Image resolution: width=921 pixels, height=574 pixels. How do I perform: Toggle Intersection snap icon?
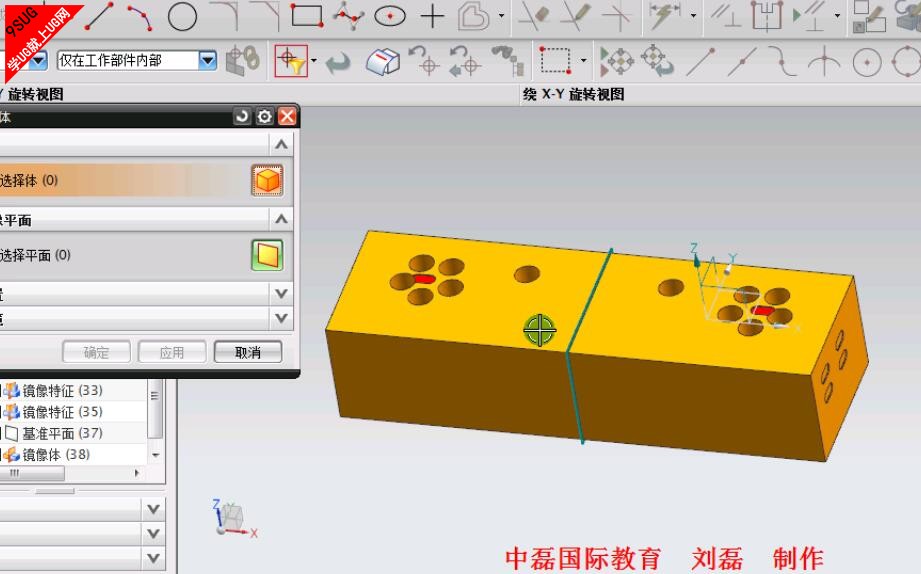(x=824, y=61)
